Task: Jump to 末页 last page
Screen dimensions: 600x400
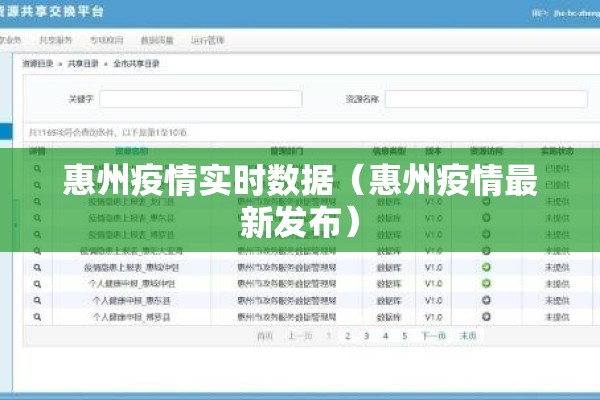Action: pos(468,336)
